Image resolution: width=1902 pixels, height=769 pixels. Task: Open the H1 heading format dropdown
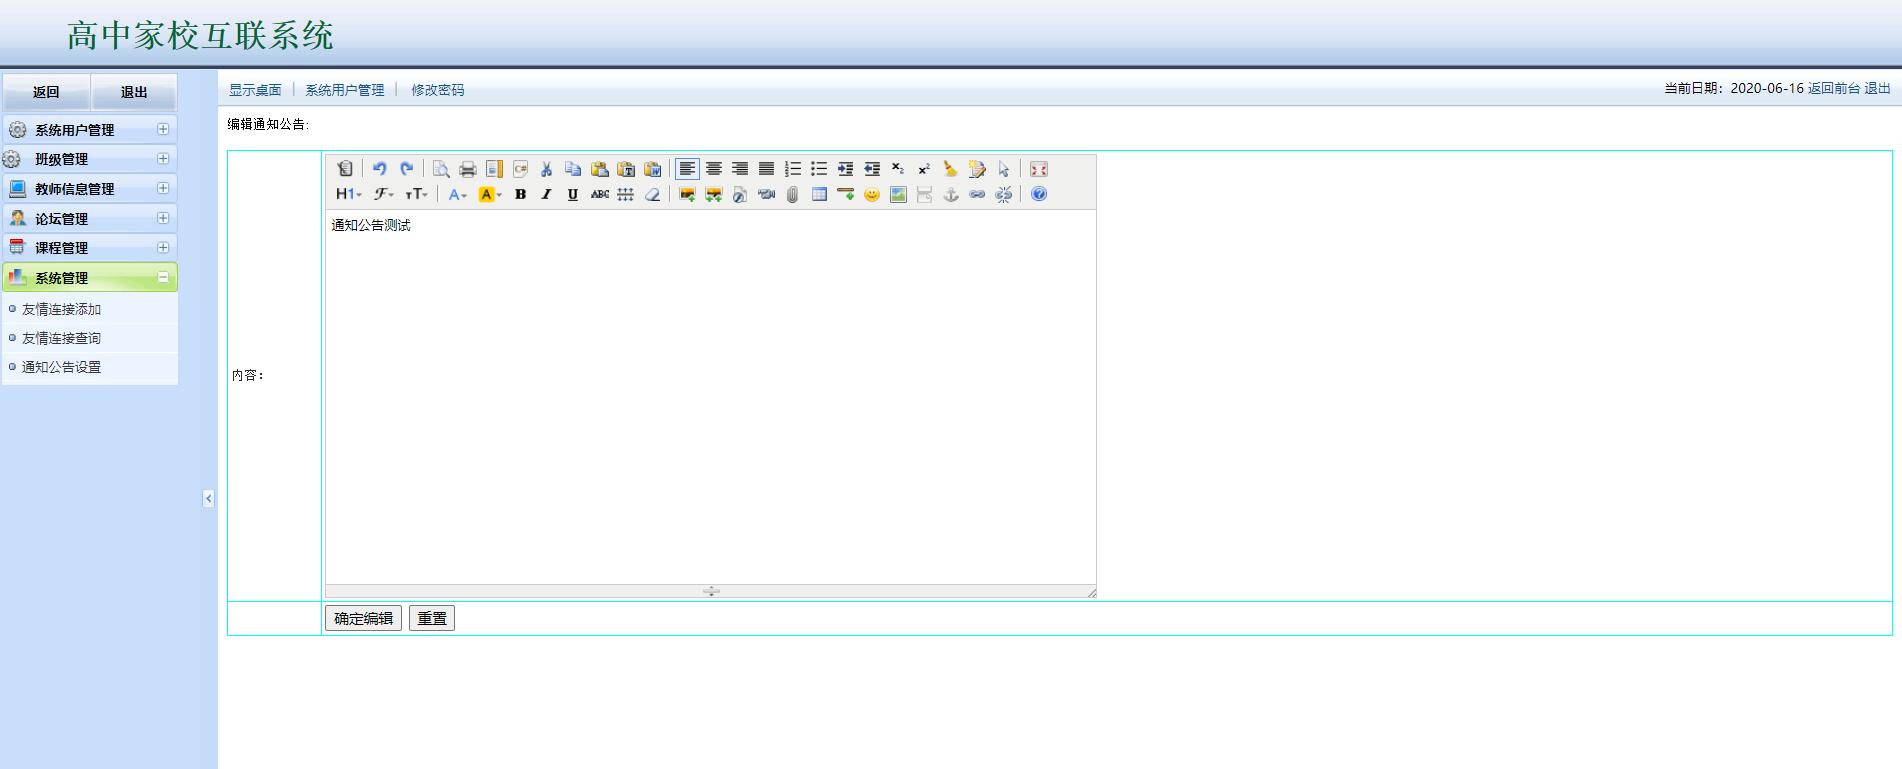349,194
